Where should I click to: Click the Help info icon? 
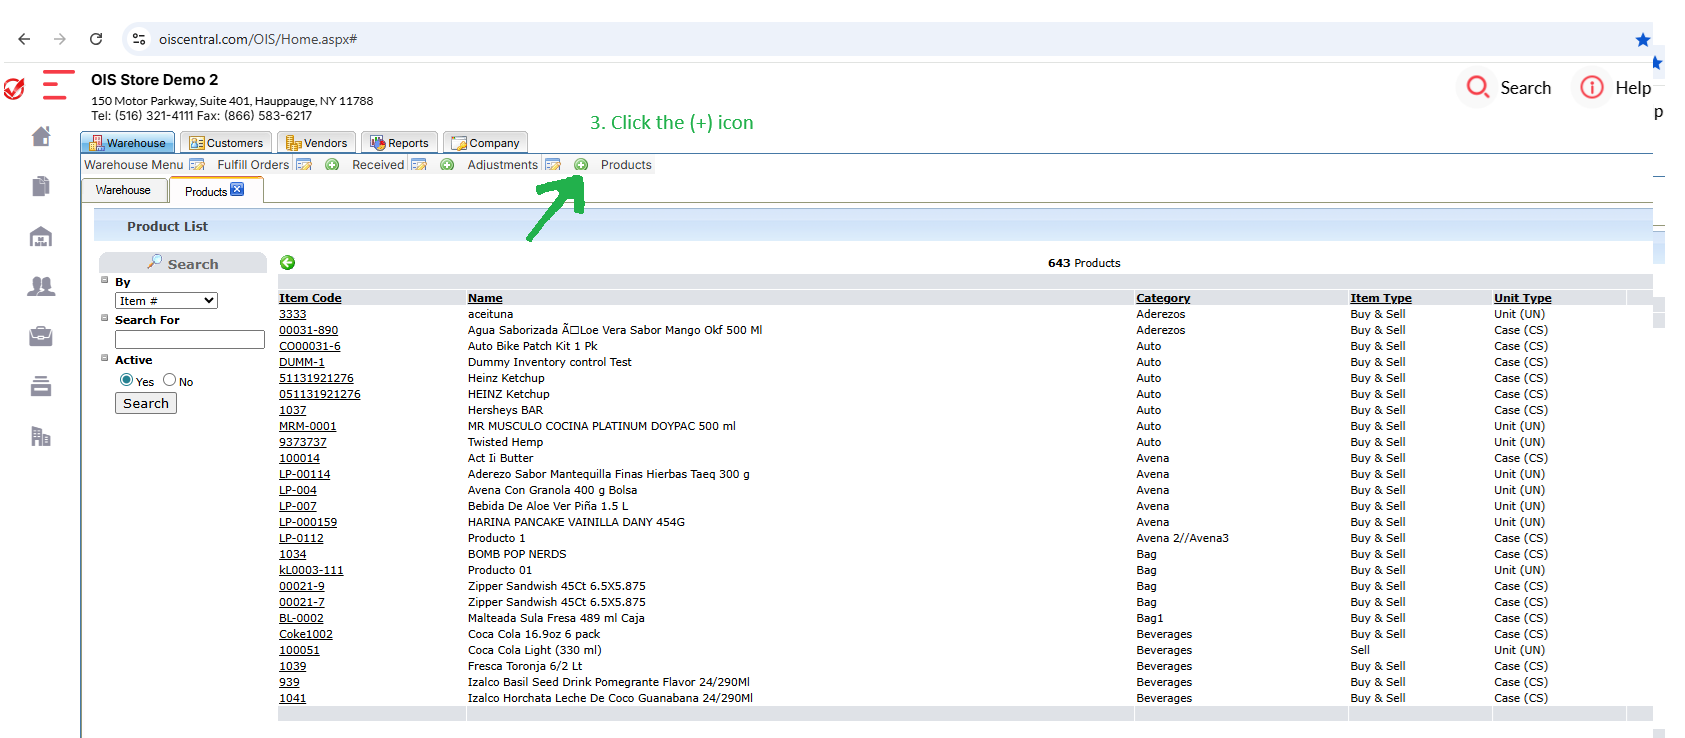1591,87
